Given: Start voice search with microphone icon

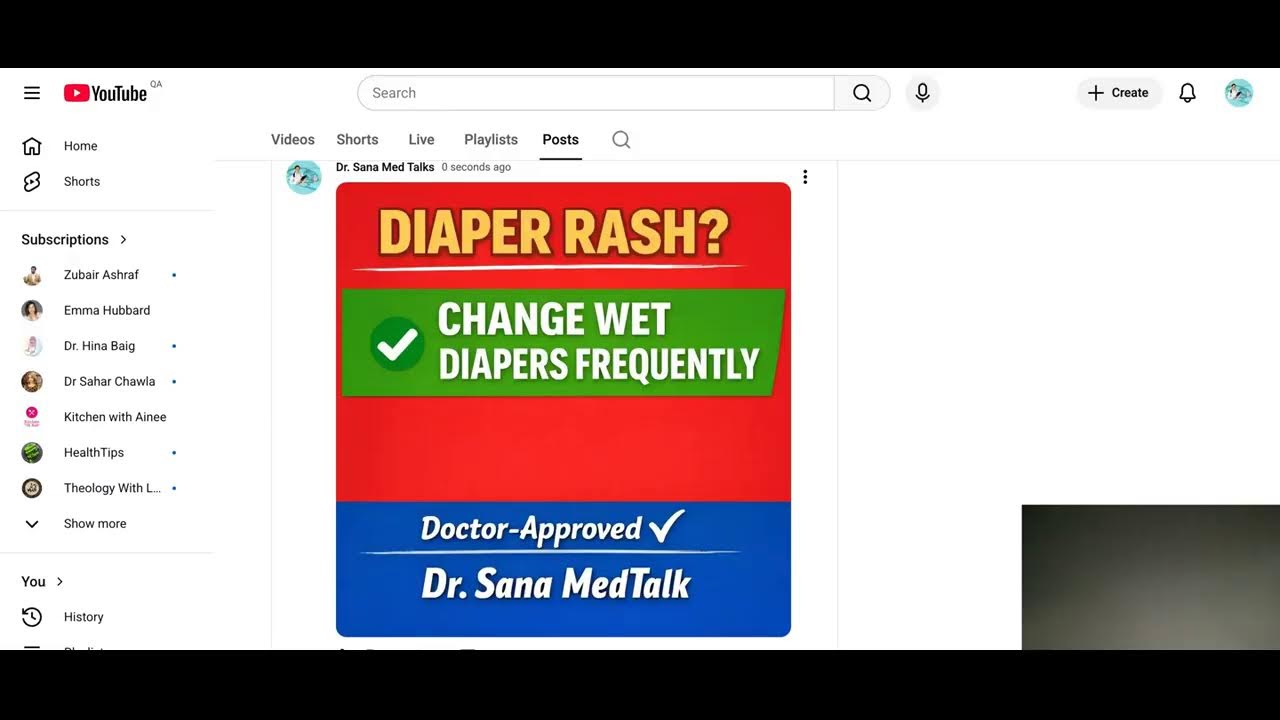Looking at the screenshot, I should click(922, 93).
